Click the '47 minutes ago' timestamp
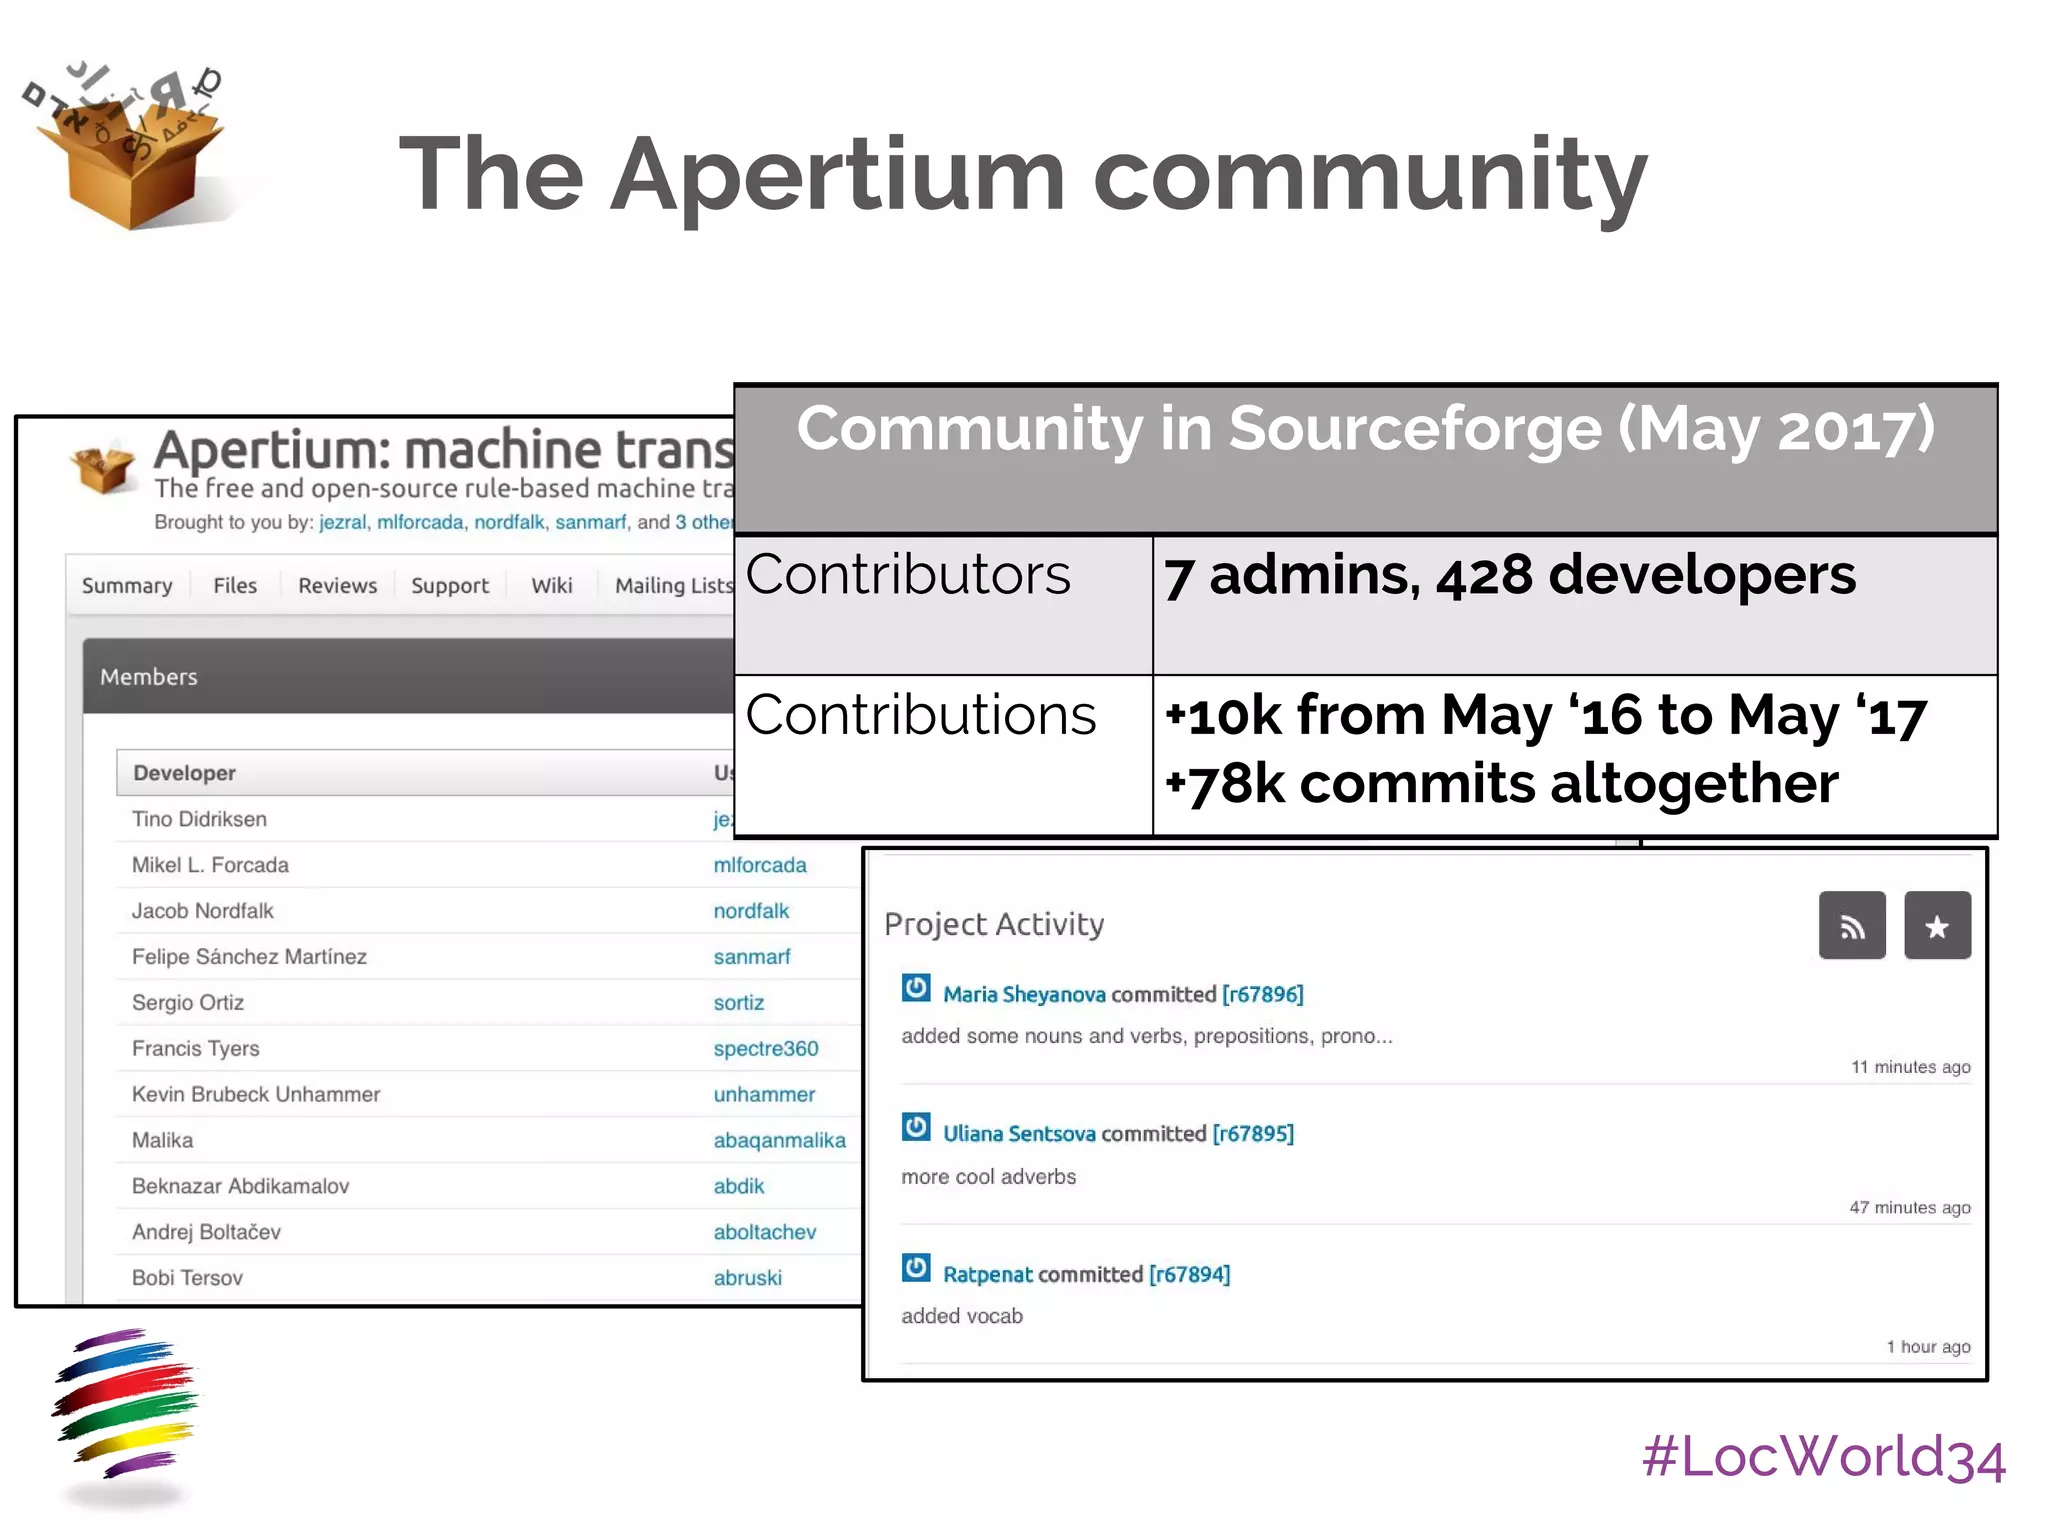2048x1536 pixels. pyautogui.click(x=1909, y=1207)
